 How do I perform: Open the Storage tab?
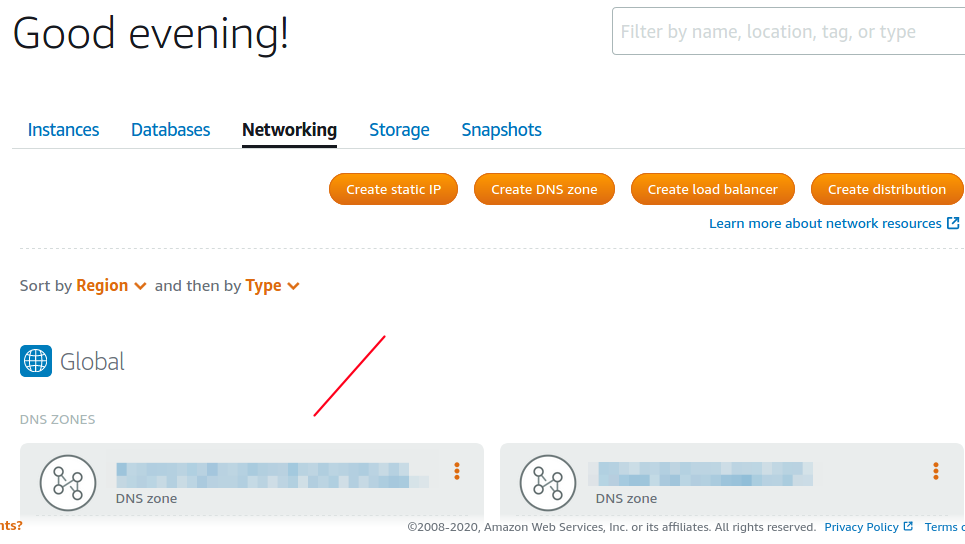pos(399,130)
